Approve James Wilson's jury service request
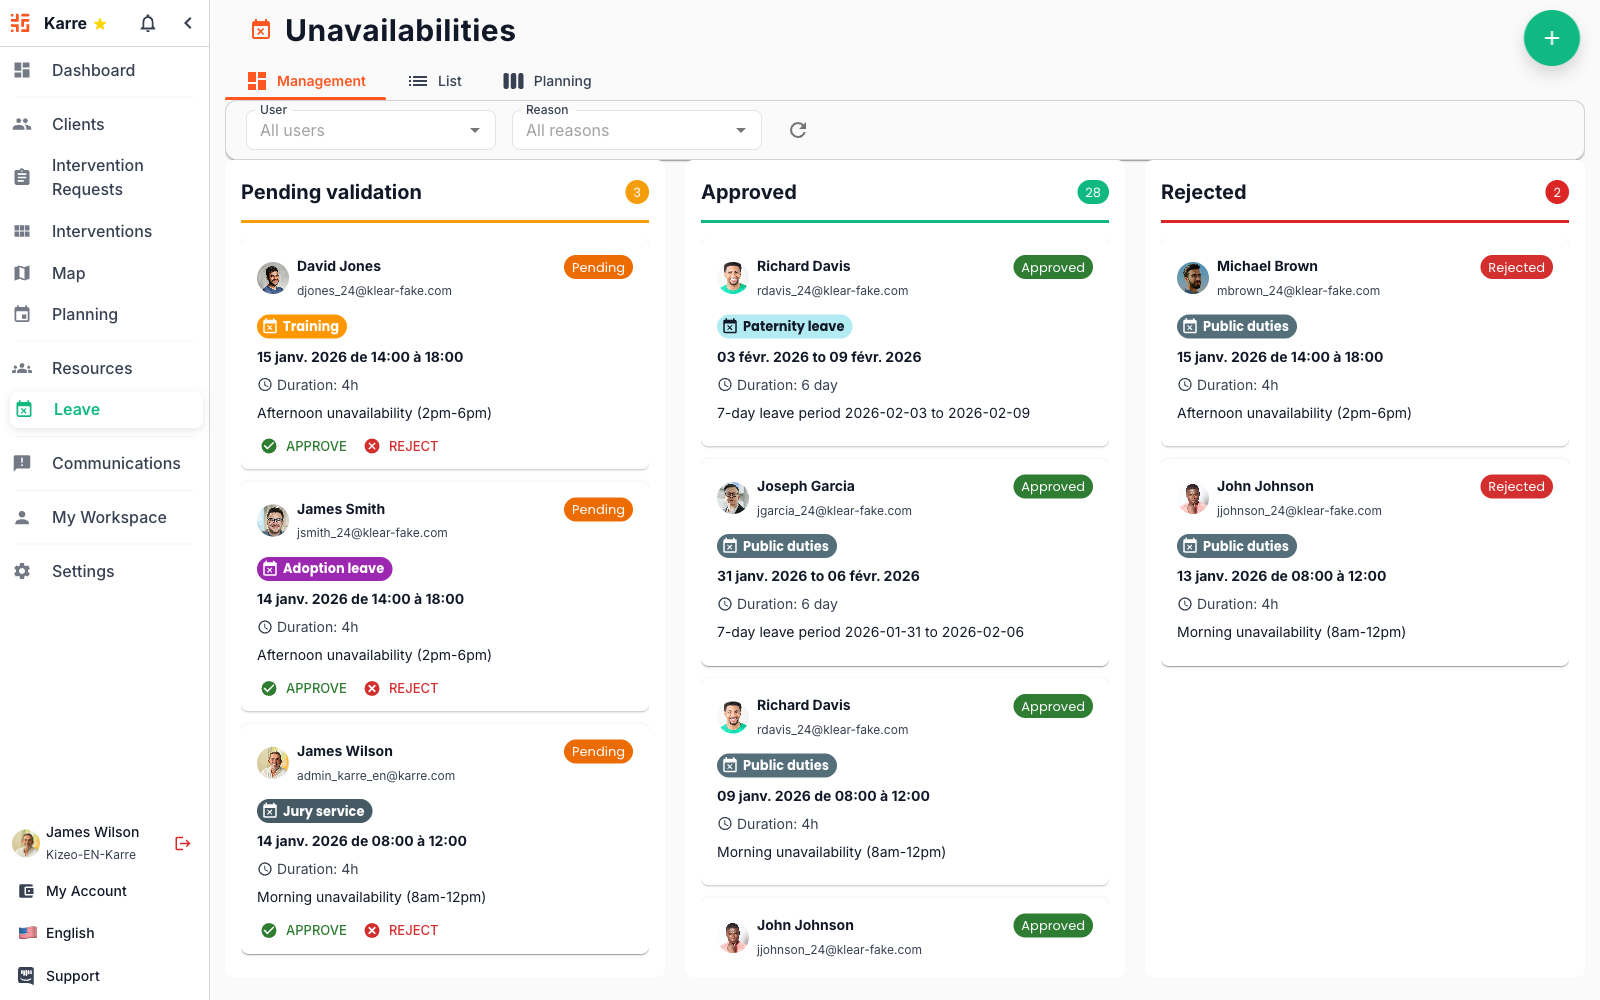 click(304, 930)
